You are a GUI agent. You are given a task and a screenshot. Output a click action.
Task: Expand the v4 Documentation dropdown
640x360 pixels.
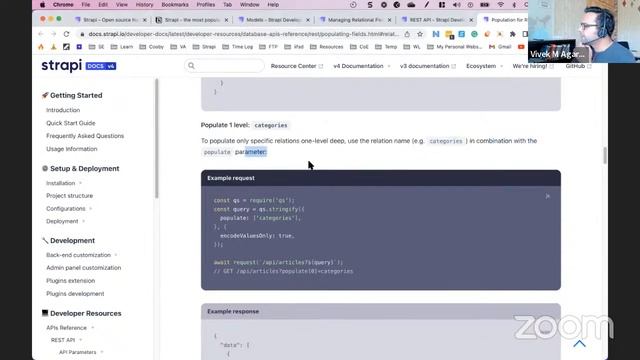(362, 66)
